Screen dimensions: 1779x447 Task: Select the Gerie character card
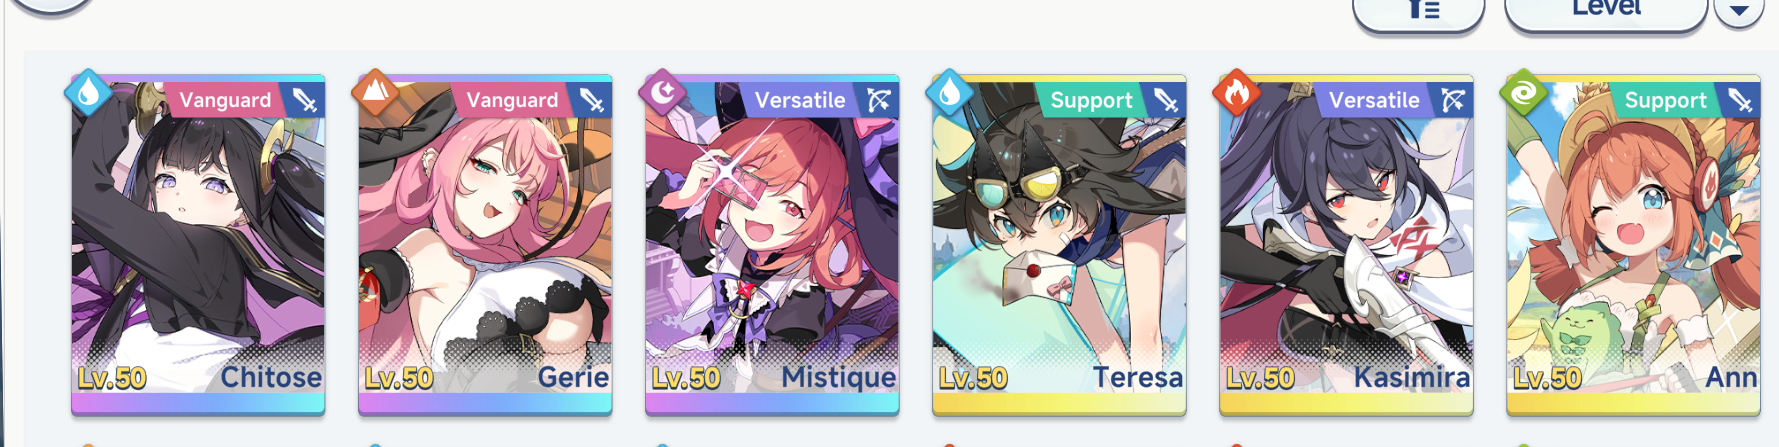[x=485, y=245]
